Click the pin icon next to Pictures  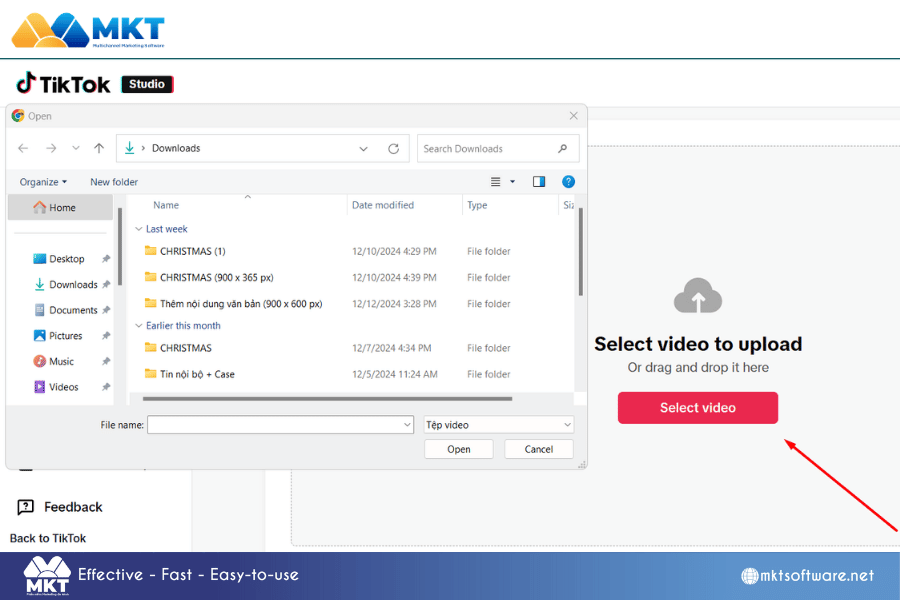[106, 336]
